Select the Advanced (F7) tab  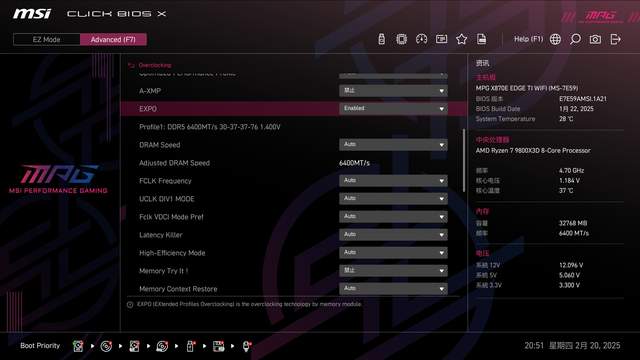[113, 40]
